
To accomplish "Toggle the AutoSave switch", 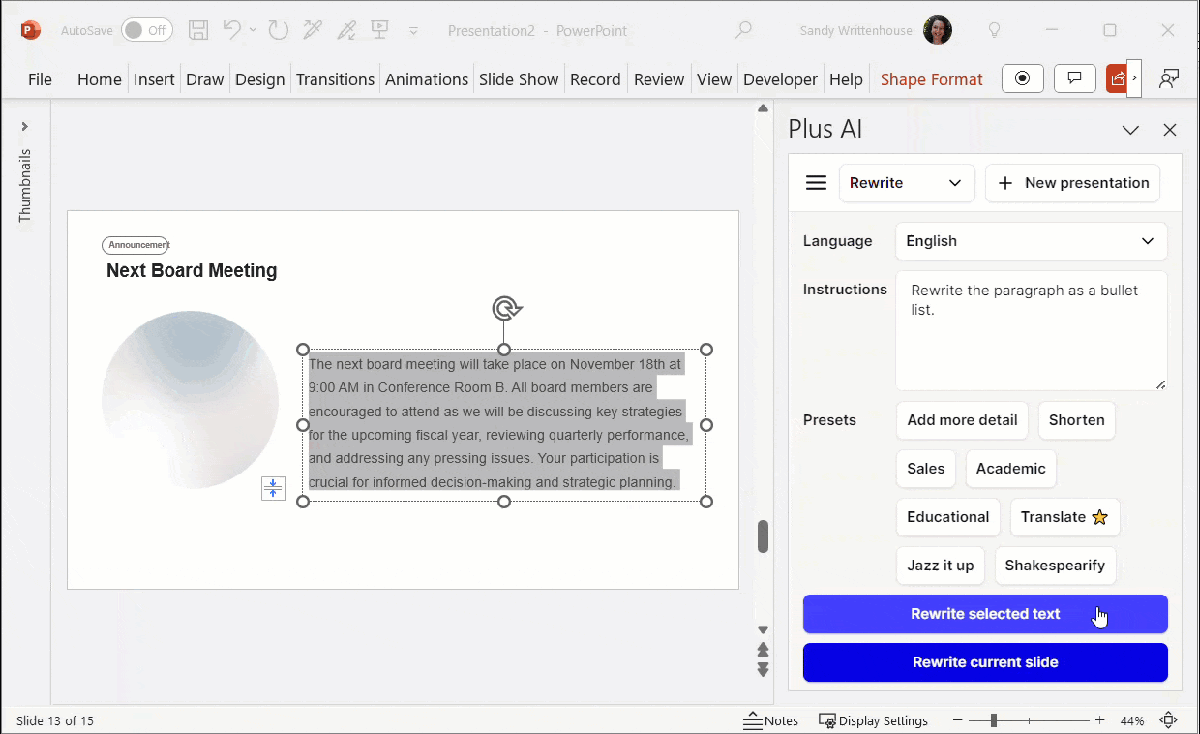I will 146,30.
